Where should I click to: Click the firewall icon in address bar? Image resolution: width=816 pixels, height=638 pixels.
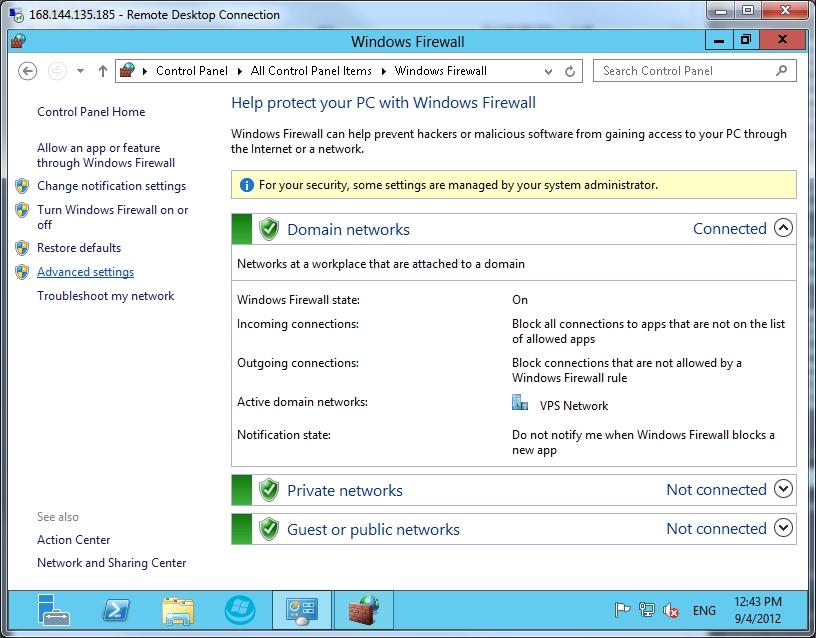pos(128,70)
